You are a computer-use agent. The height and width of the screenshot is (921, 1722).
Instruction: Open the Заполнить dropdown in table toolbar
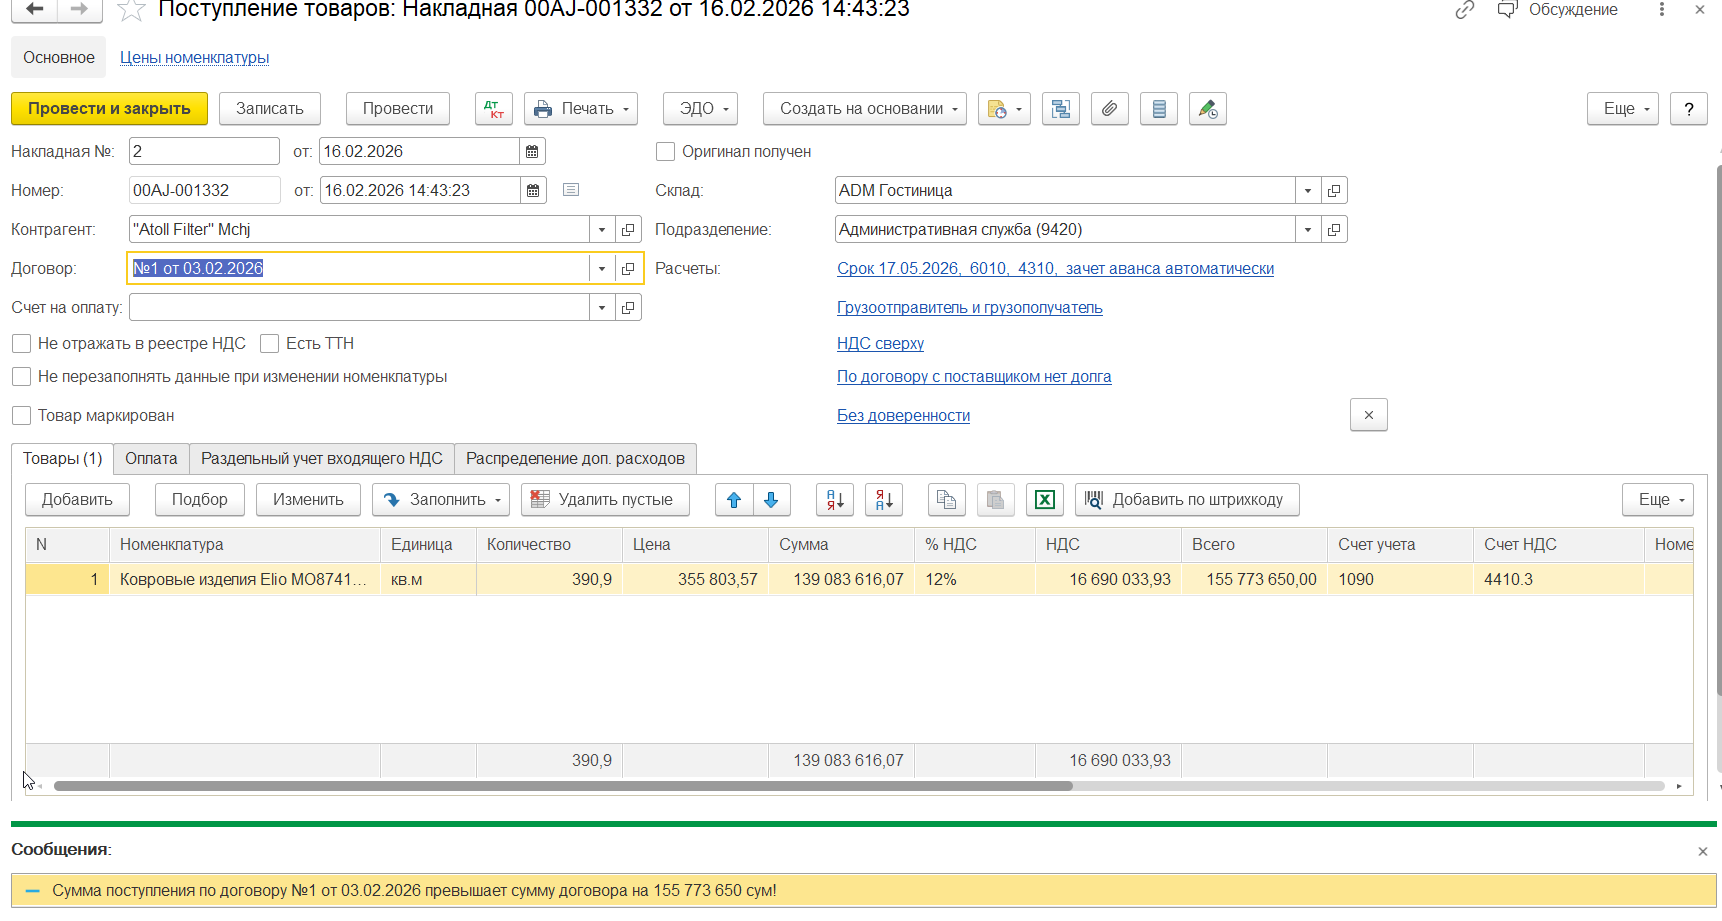tap(441, 500)
